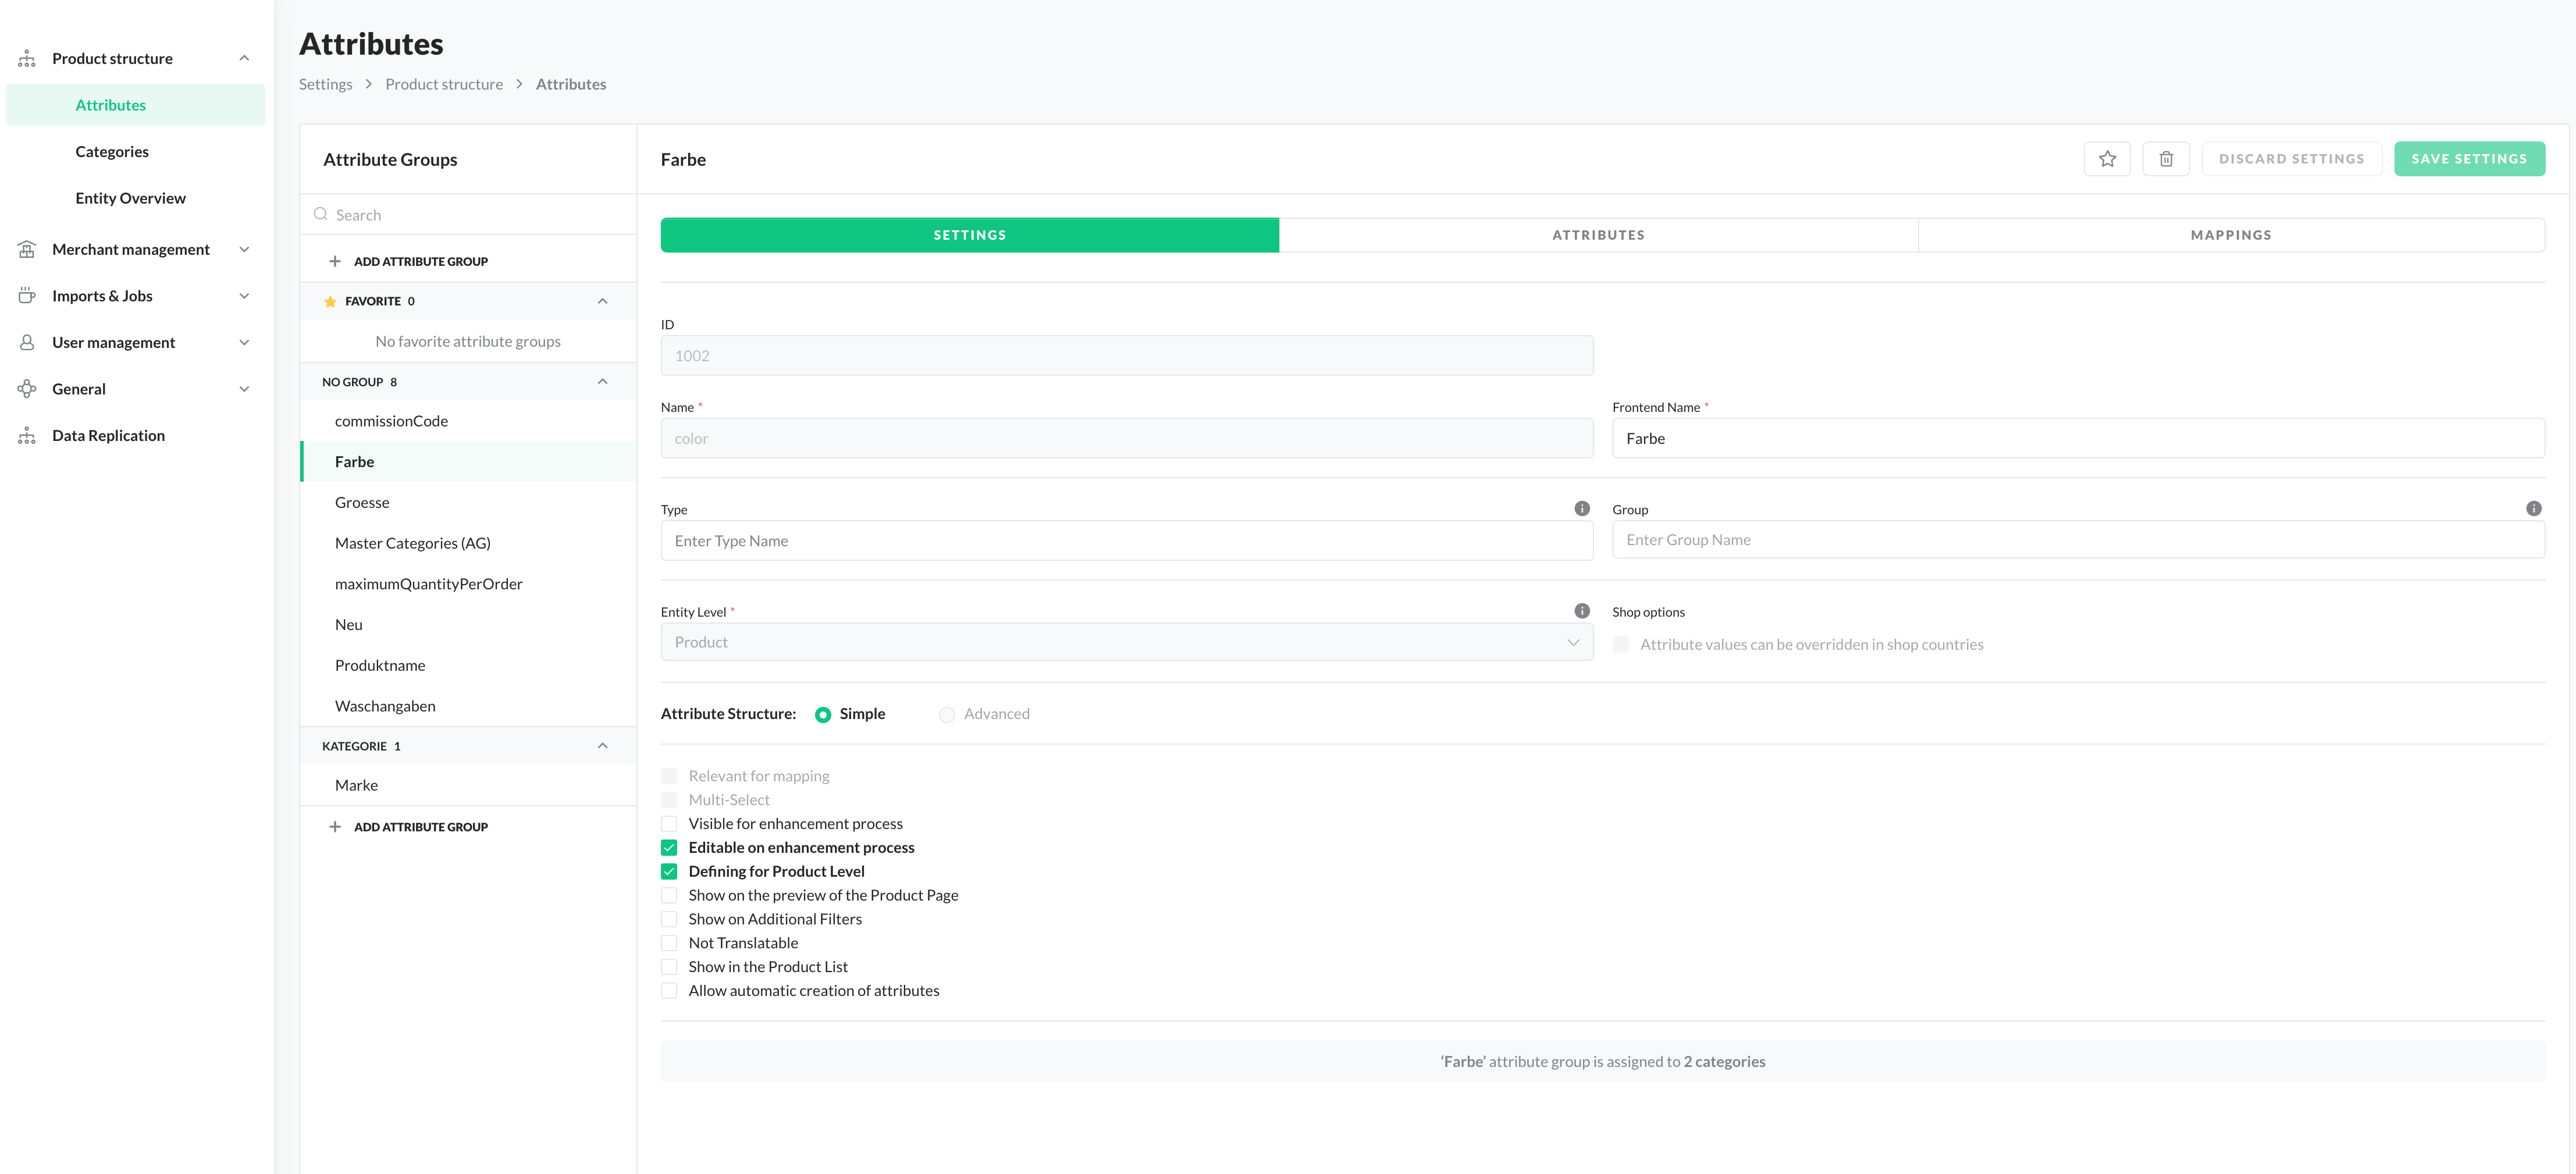
Task: Click the Type field info icon
Action: coord(1582,508)
